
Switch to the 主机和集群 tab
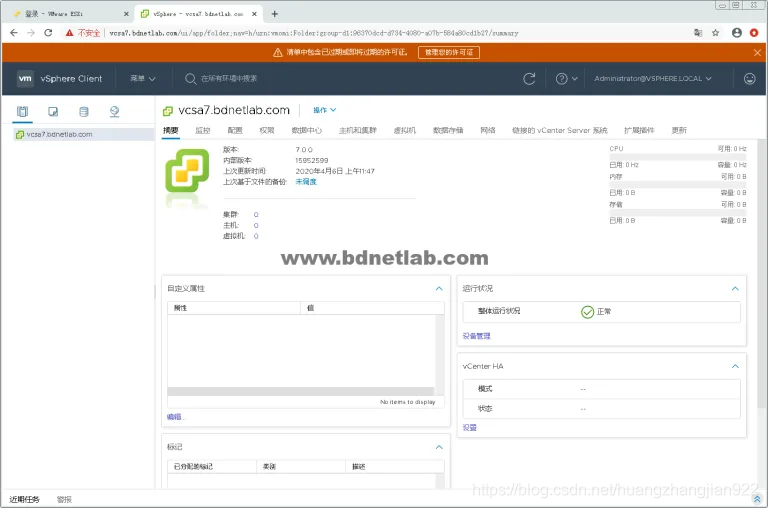coord(358,130)
